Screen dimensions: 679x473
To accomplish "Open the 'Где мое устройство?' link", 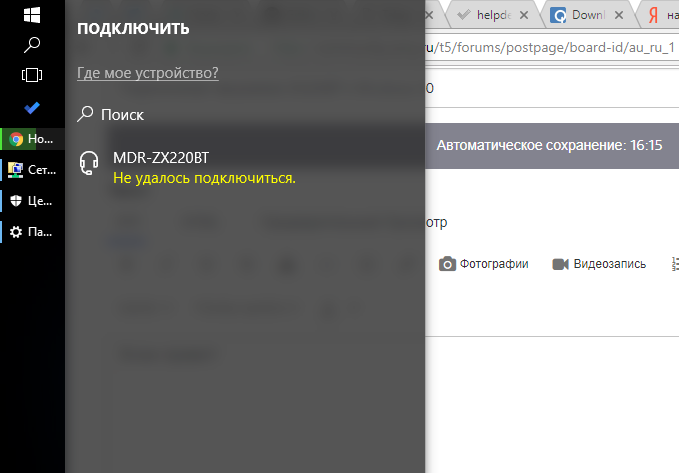I will 148,73.
